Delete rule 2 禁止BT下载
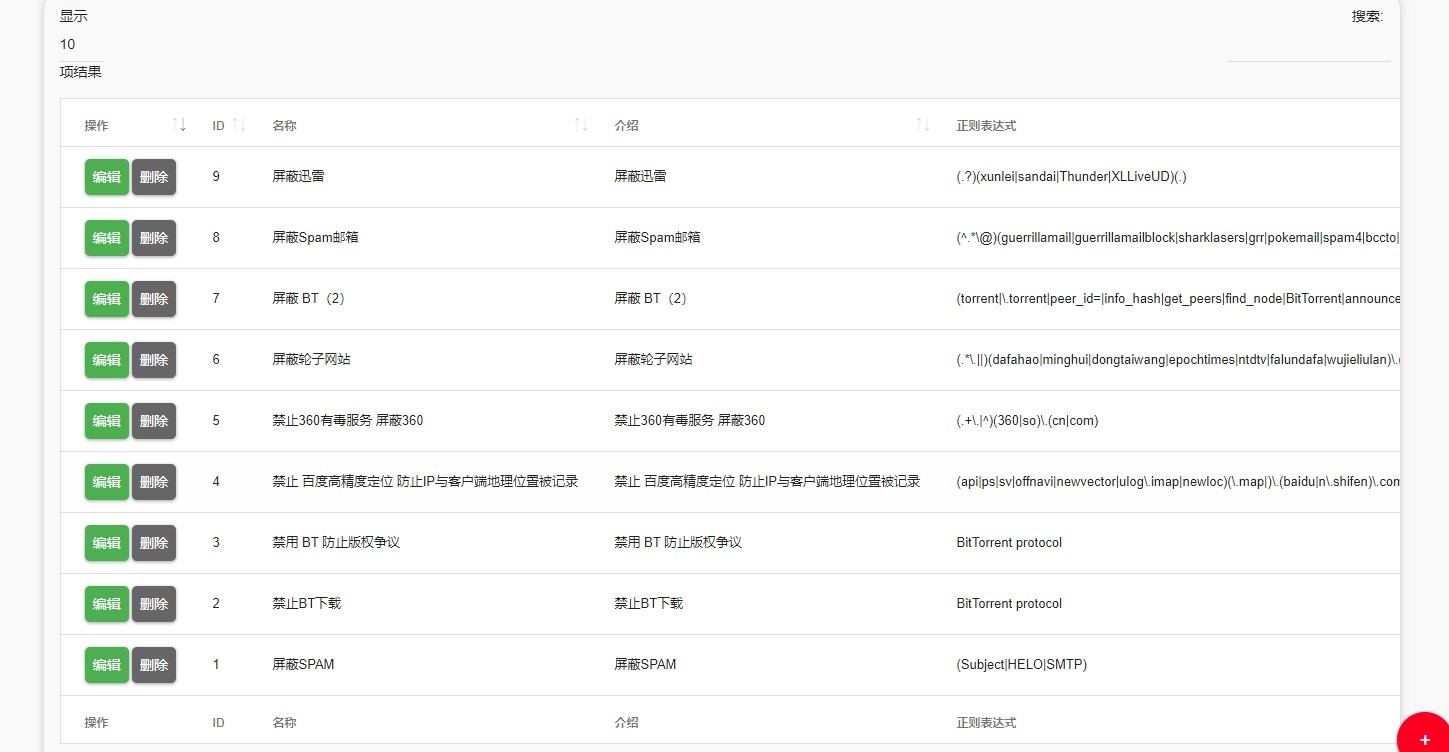This screenshot has height=752, width=1449. click(x=154, y=604)
